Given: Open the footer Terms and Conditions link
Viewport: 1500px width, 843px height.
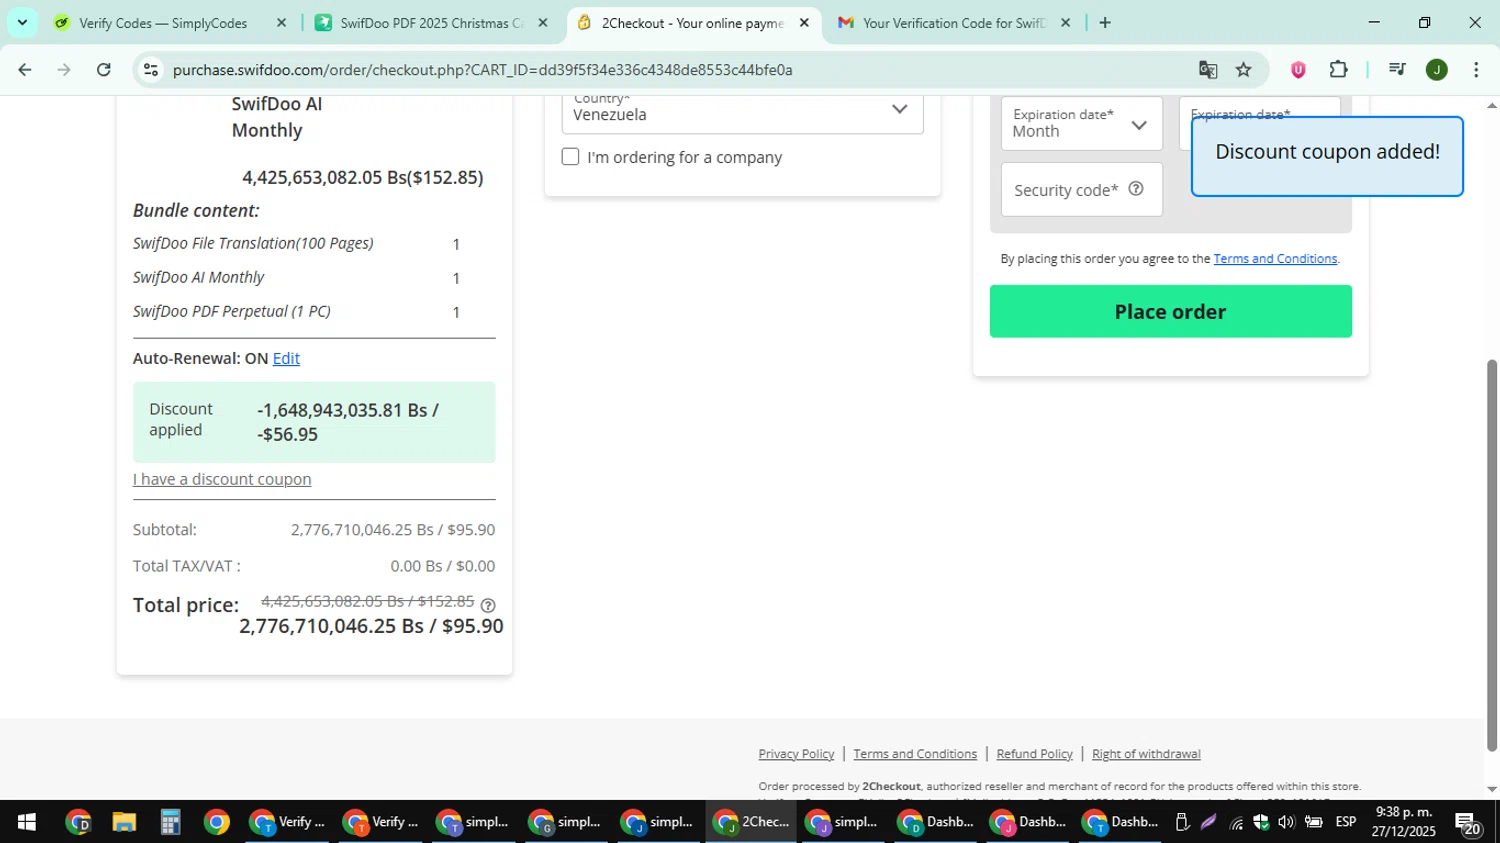Looking at the screenshot, I should [915, 754].
